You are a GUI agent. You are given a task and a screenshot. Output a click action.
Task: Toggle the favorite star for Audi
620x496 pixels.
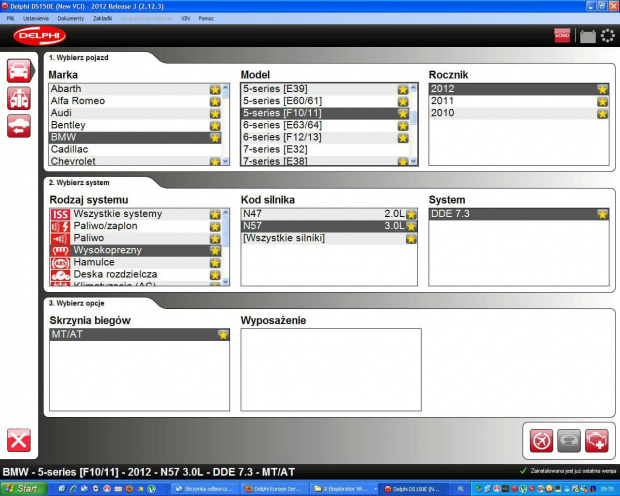click(x=215, y=114)
